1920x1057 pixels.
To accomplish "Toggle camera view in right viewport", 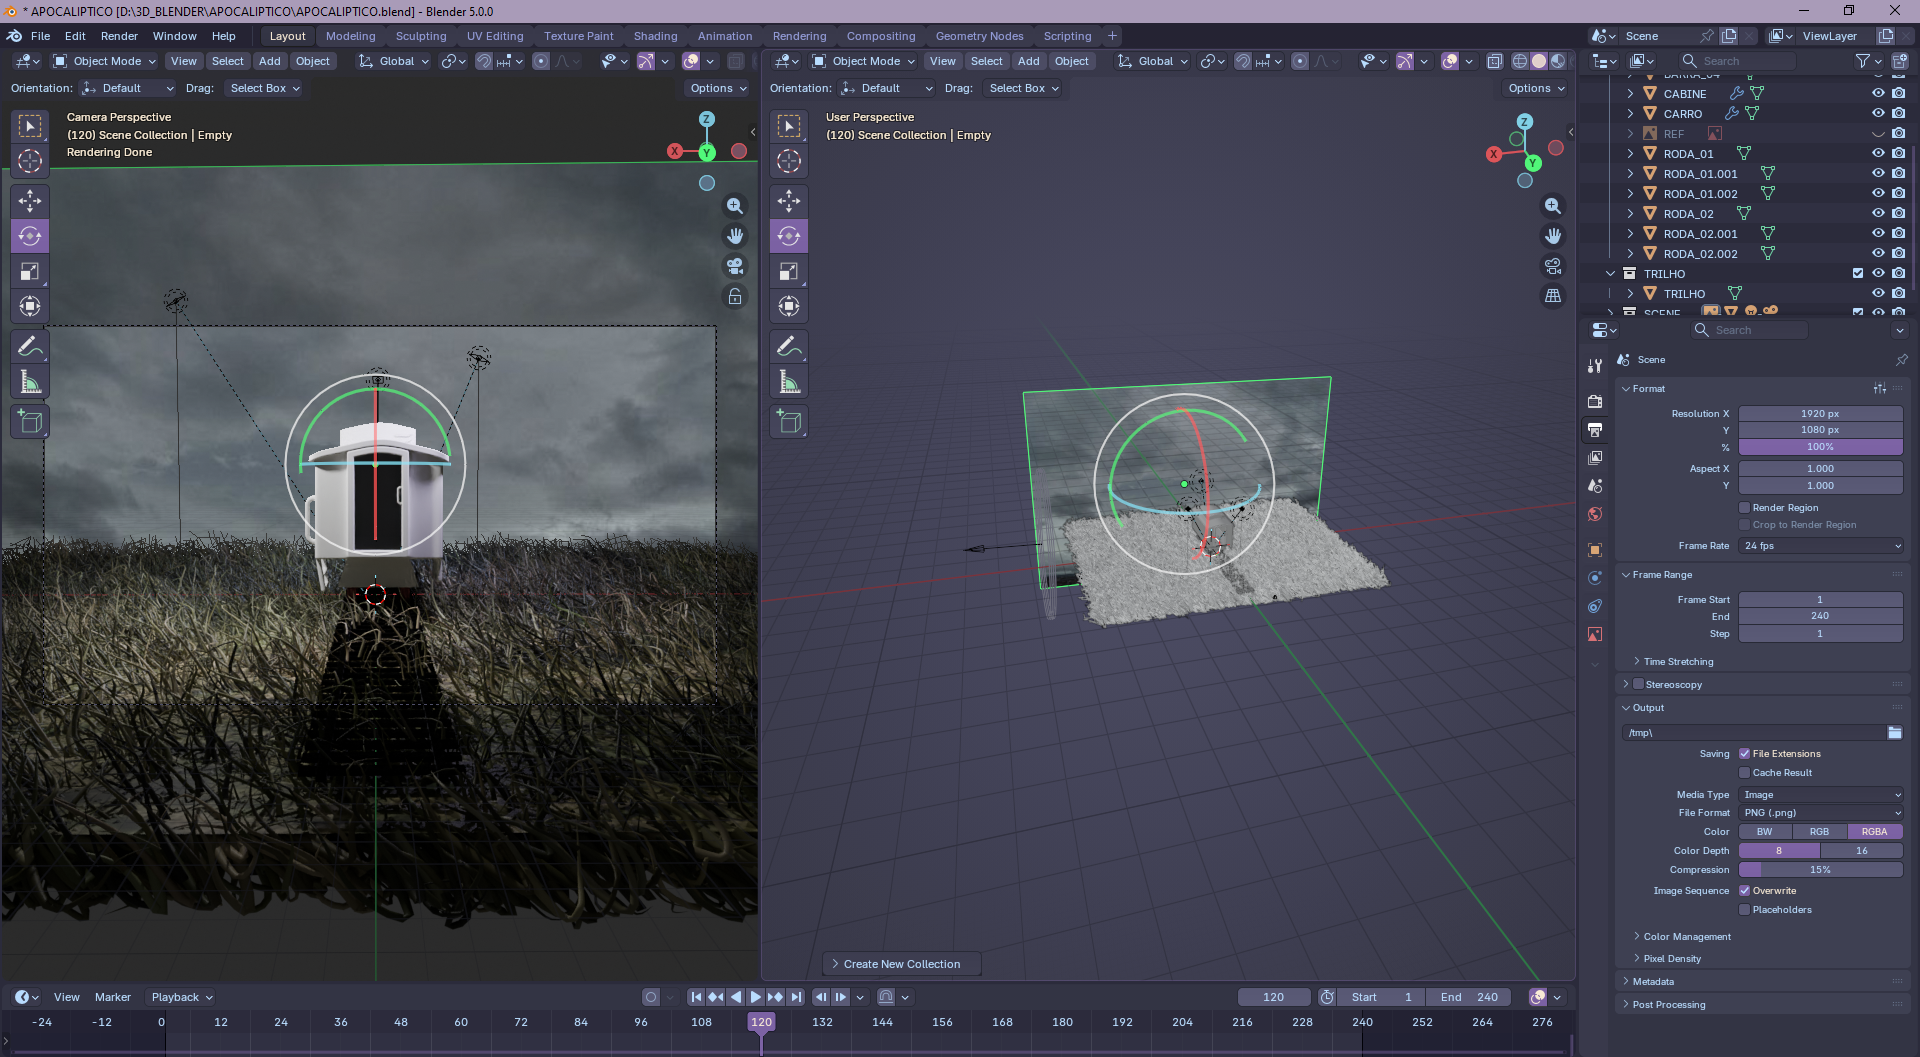I will pos(1553,266).
